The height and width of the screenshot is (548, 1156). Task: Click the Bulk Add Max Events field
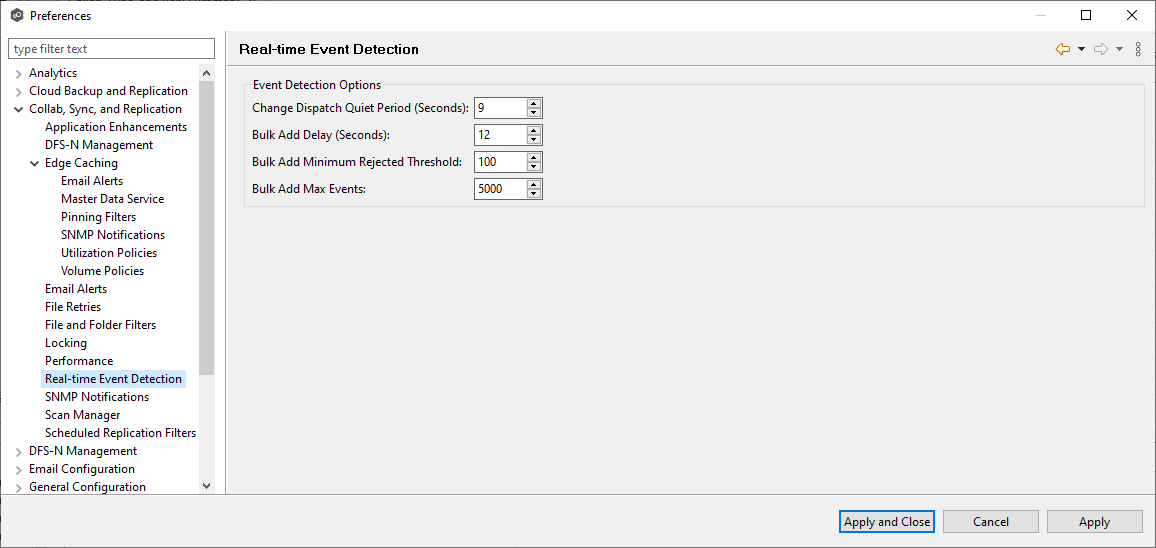(500, 189)
